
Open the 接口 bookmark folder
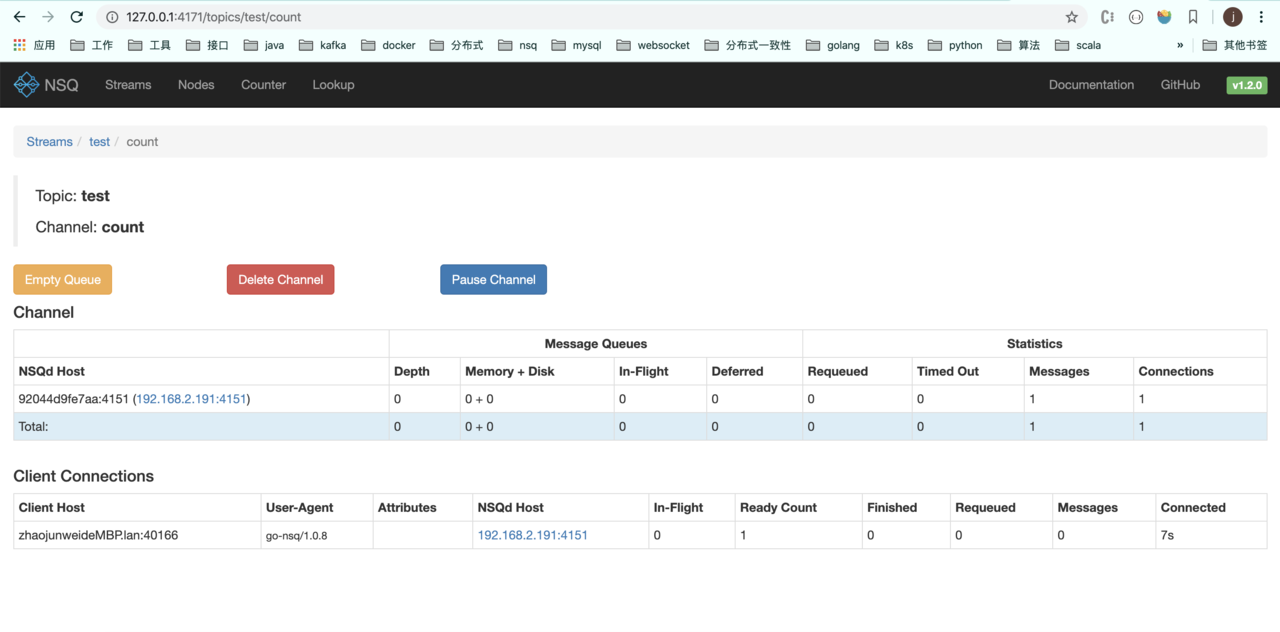tap(207, 45)
